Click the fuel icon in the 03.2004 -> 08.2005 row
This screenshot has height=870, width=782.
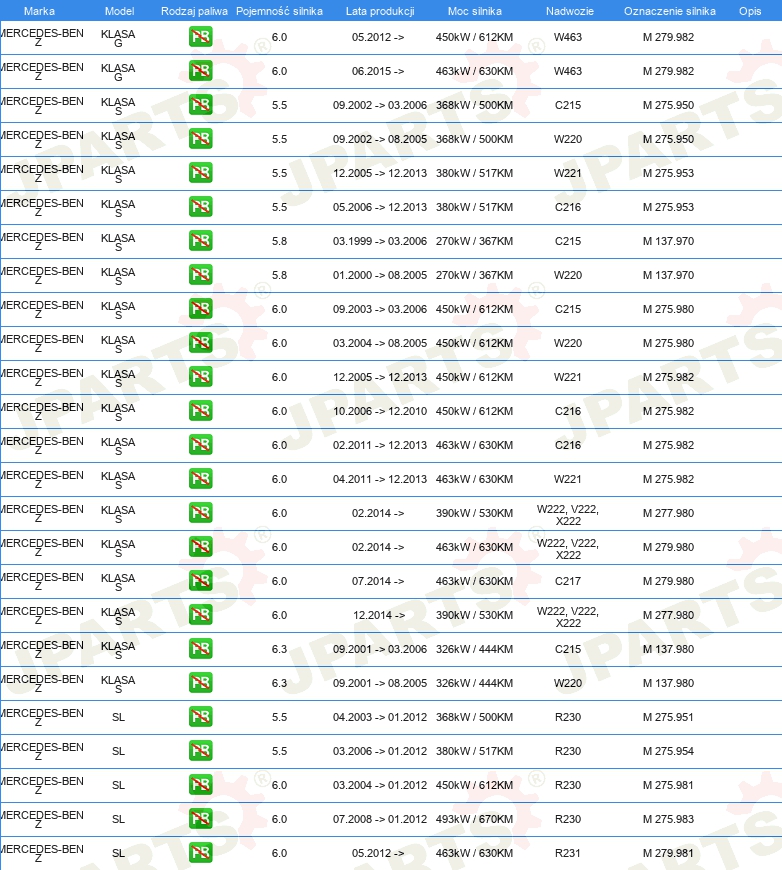200,343
